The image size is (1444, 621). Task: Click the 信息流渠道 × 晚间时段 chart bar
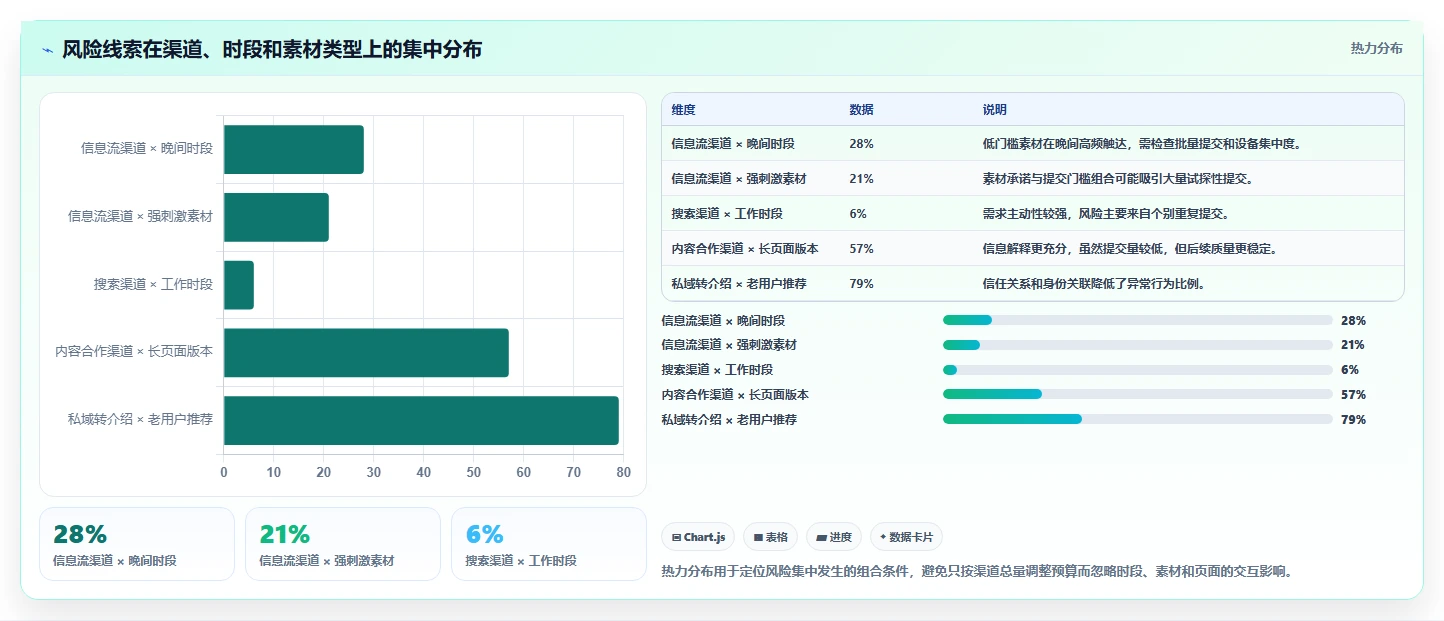click(x=294, y=150)
